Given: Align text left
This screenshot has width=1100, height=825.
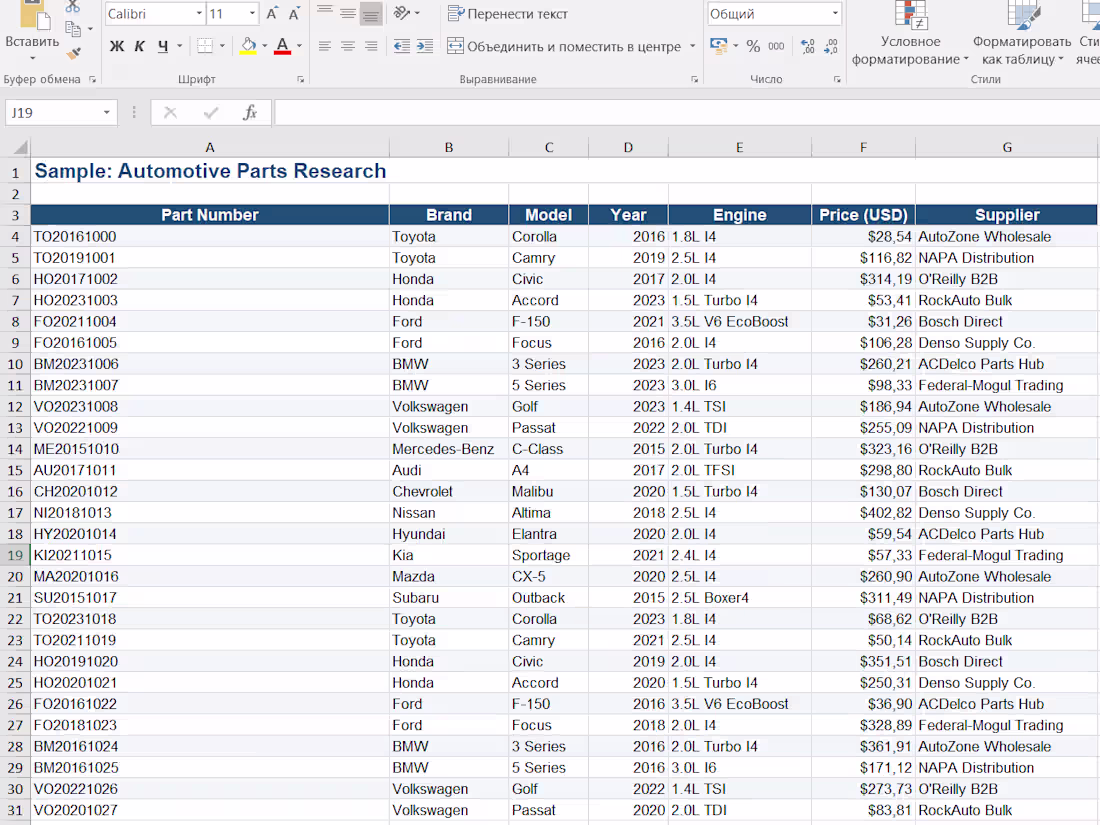Looking at the screenshot, I should (x=325, y=46).
